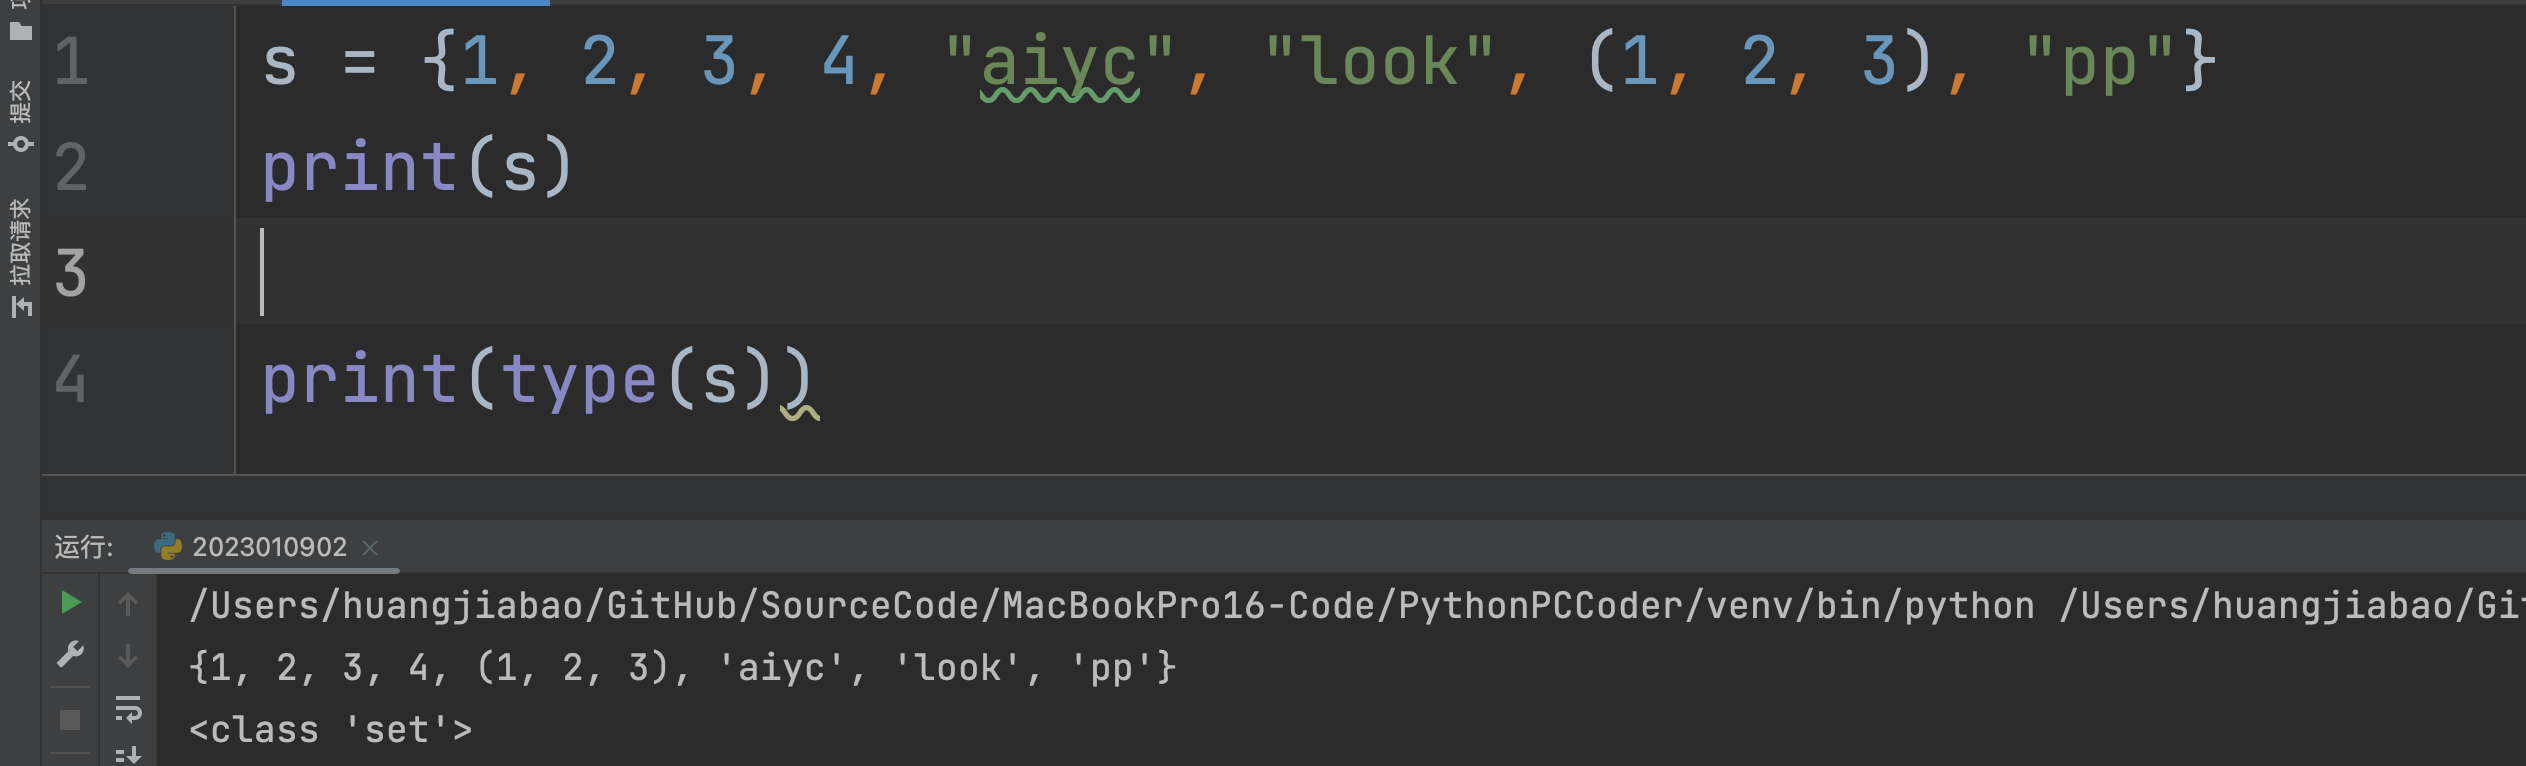
Task: Open the 提交 commit sidebar tab
Action: pyautogui.click(x=21, y=116)
